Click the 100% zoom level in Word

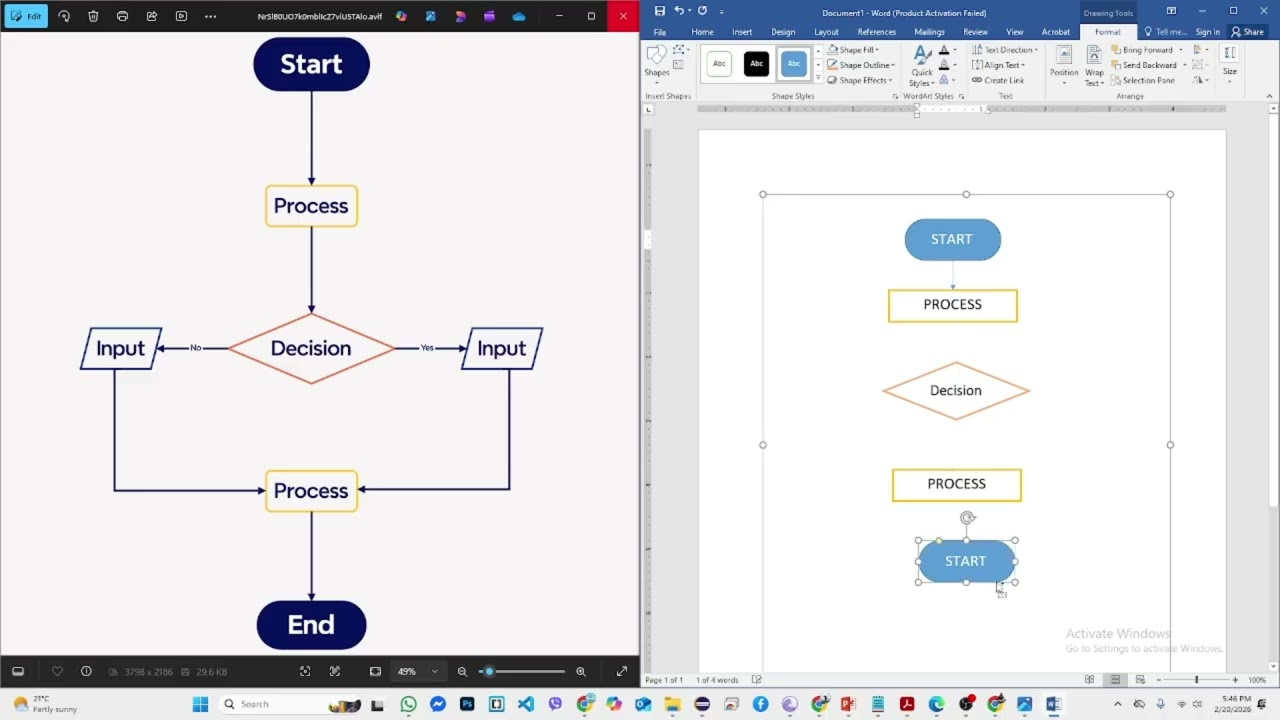1257,680
